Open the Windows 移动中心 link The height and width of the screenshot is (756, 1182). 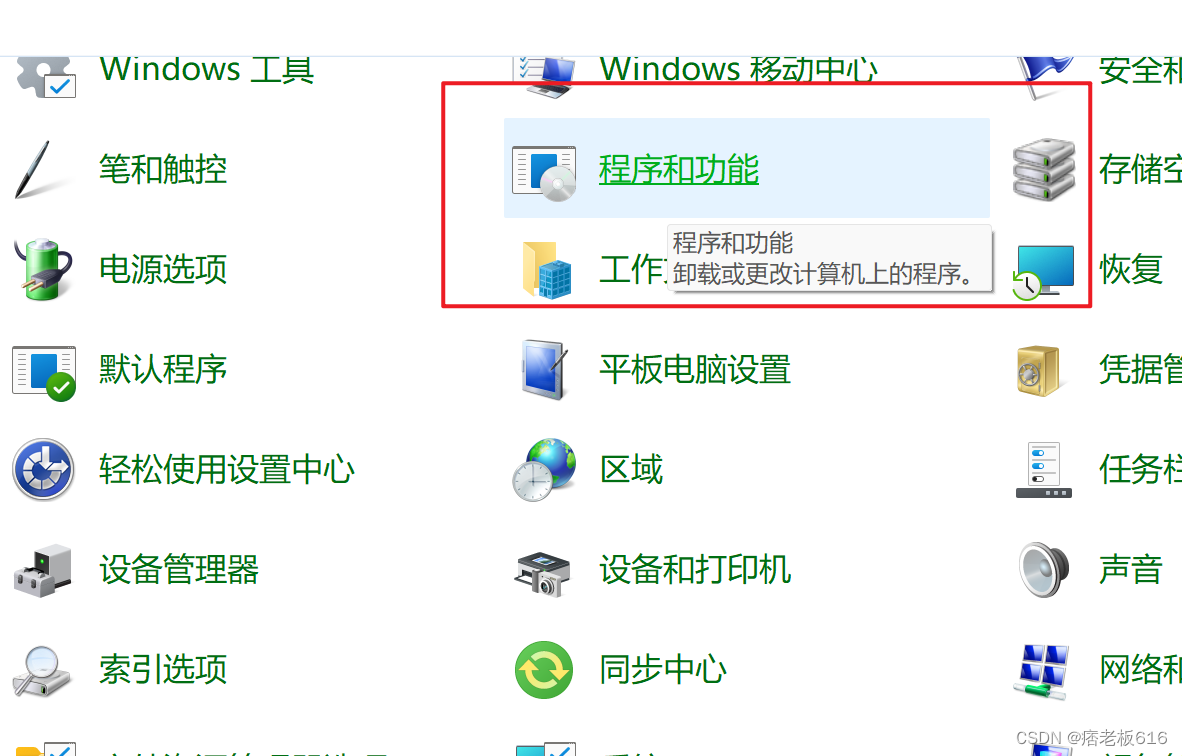pyautogui.click(x=739, y=69)
